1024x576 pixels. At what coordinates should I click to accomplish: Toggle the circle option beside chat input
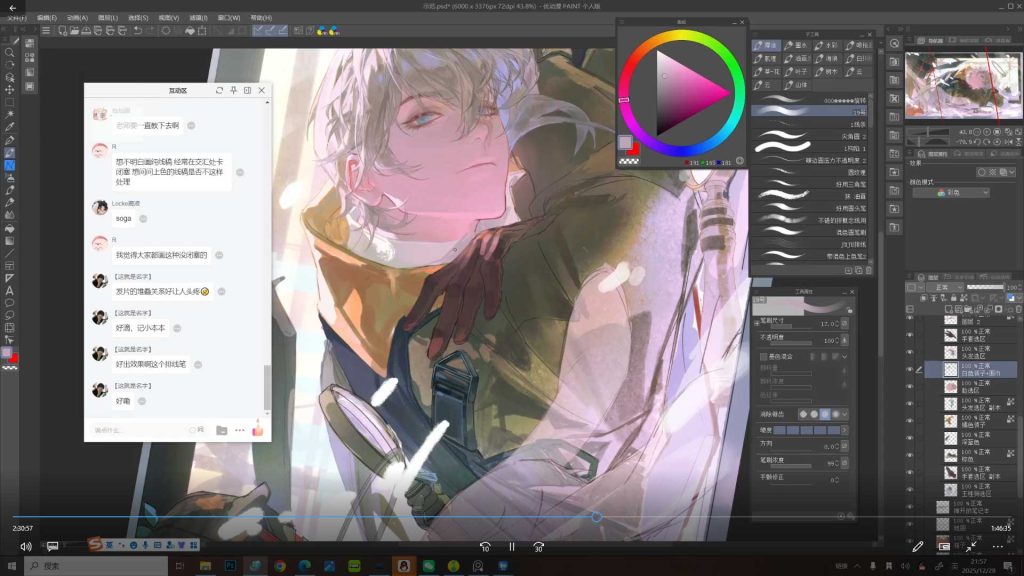(193, 430)
